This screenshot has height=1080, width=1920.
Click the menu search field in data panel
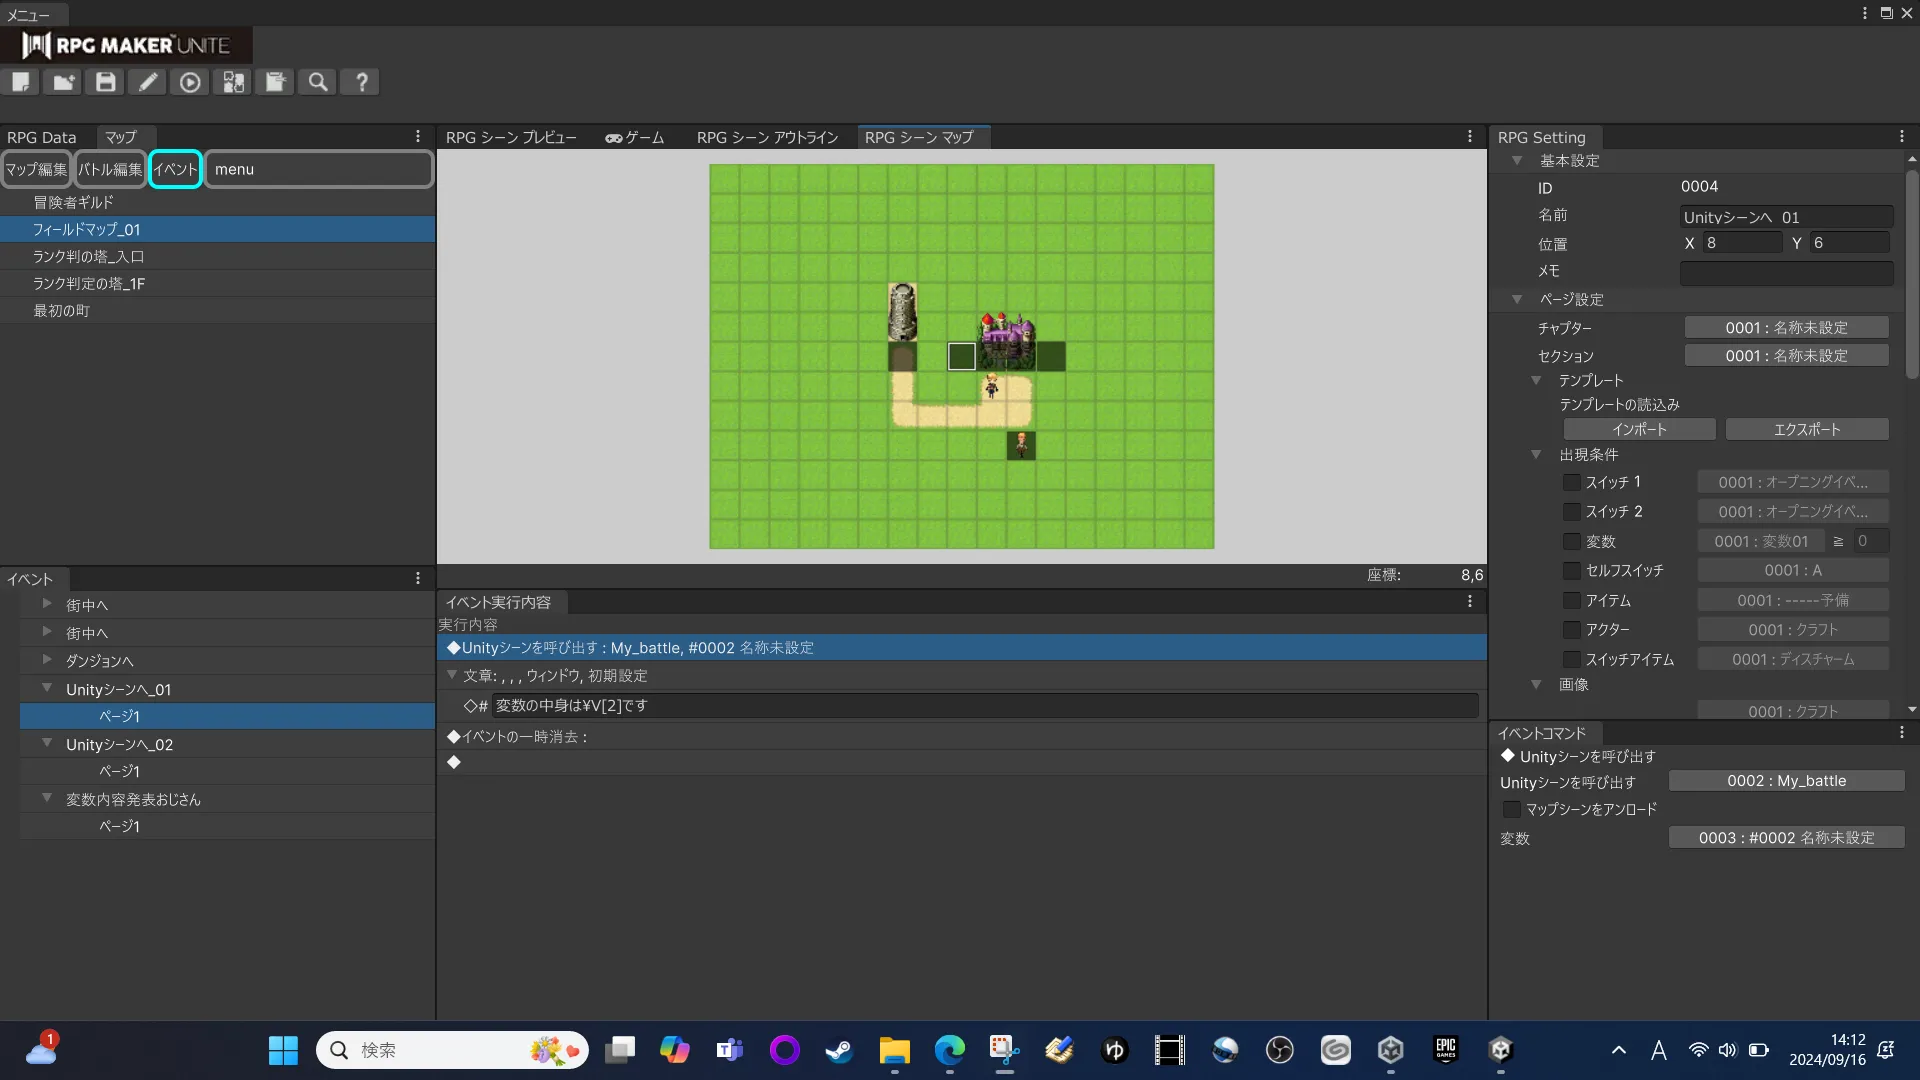319,169
